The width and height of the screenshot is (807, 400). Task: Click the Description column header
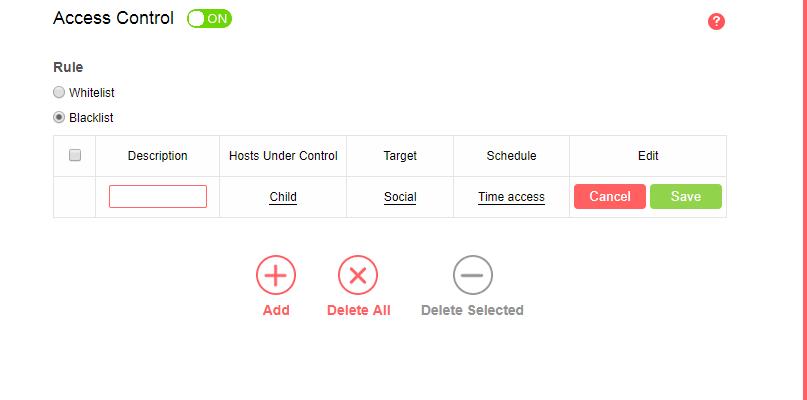tap(158, 156)
